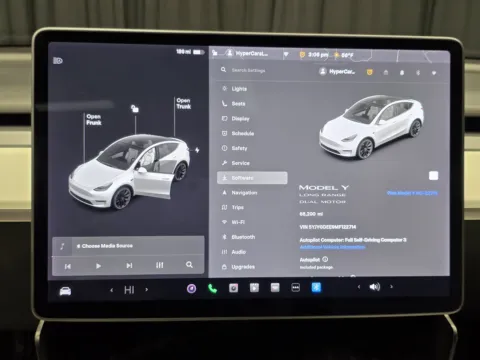This screenshot has width=480, height=360.
Task: Tap Open Frunk
Action: tap(94, 119)
